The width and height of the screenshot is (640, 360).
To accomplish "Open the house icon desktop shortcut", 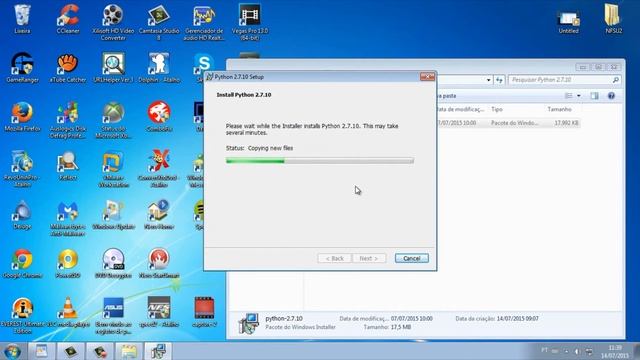I will [159, 215].
